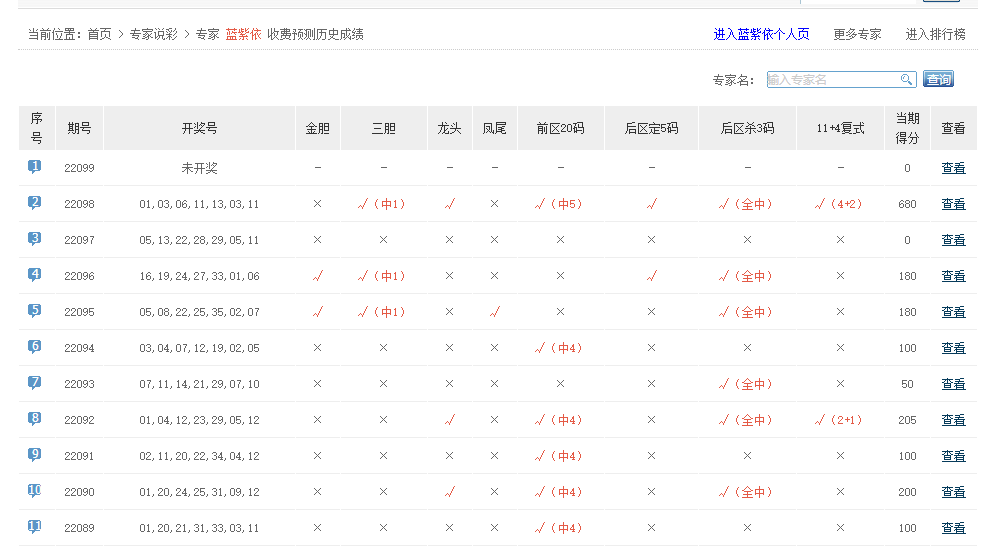Click the number 2 sequence badge icon
The width and height of the screenshot is (1005, 550).
(35, 203)
